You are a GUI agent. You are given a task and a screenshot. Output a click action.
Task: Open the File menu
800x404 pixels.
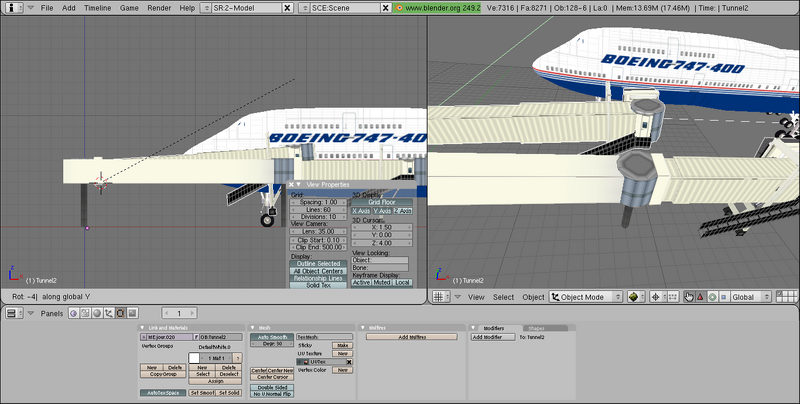(46, 8)
